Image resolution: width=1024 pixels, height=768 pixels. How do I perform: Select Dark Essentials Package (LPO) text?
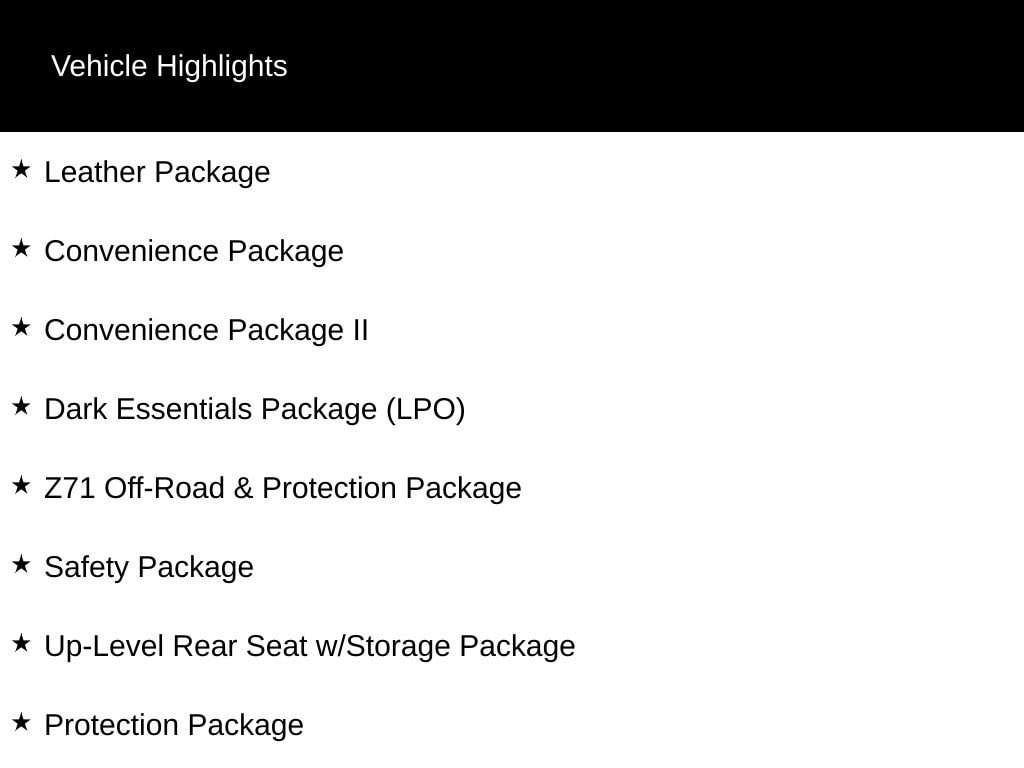[255, 409]
